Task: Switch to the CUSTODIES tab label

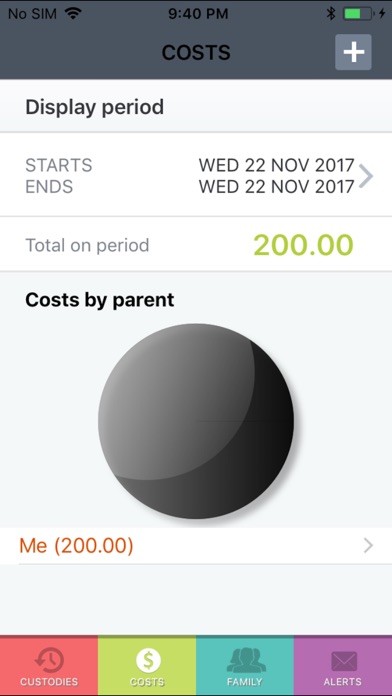Action: [49, 682]
